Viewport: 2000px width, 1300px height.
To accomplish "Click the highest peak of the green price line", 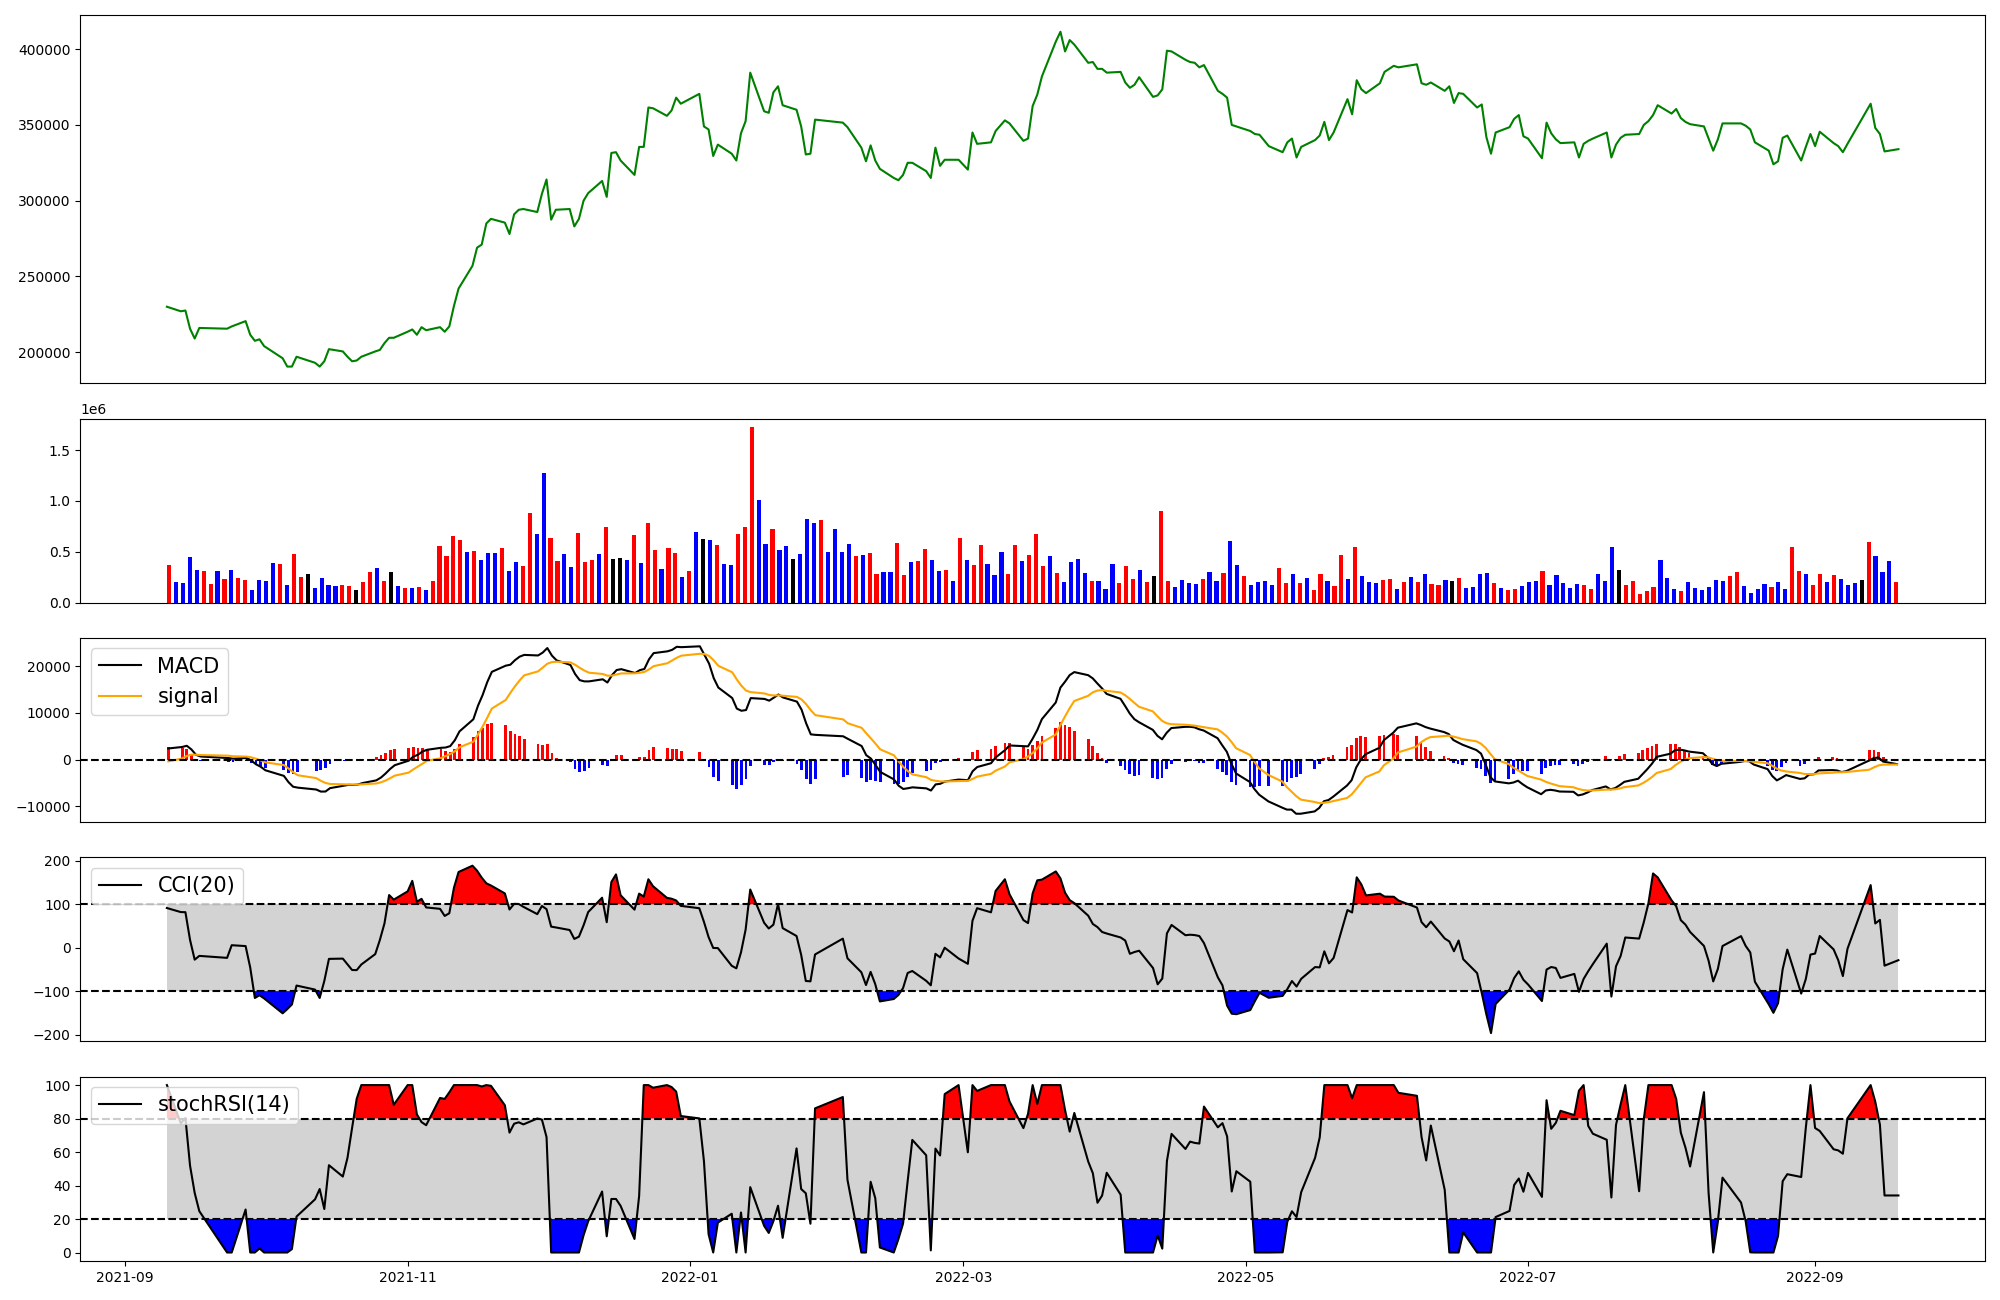I will (1060, 32).
